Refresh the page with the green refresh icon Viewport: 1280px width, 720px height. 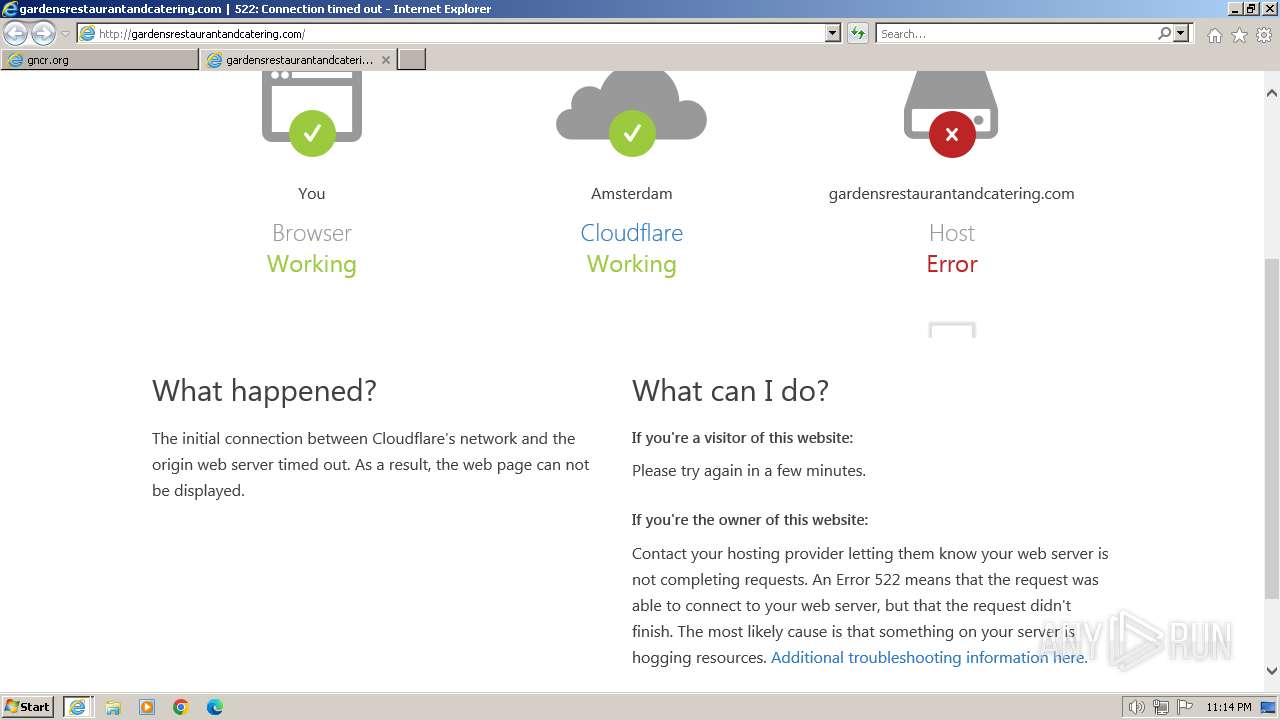858,34
